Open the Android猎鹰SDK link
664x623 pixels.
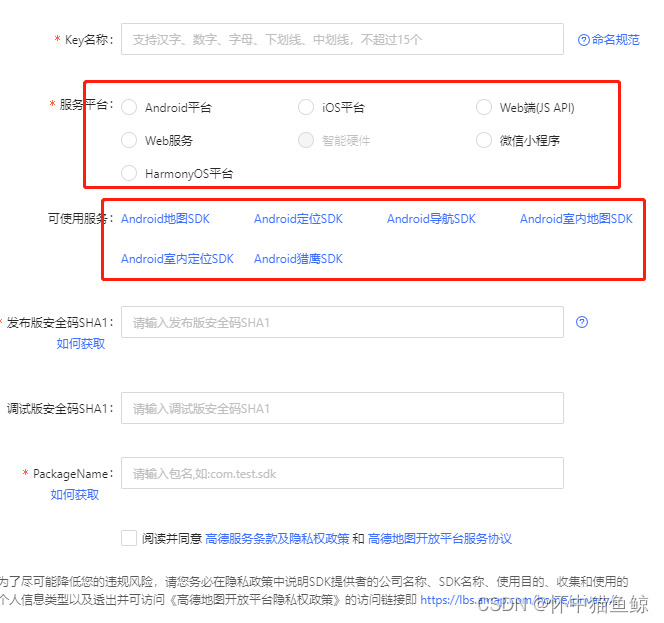(x=298, y=259)
